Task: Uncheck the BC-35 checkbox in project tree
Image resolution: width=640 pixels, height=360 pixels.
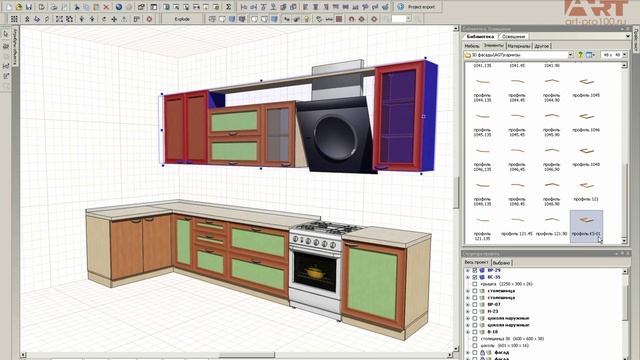Action: [475, 277]
